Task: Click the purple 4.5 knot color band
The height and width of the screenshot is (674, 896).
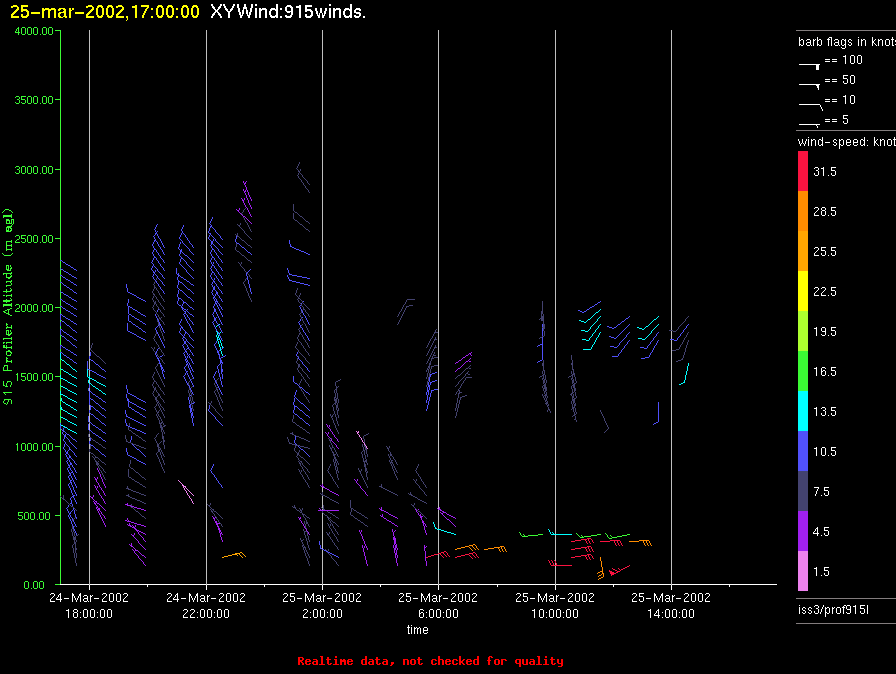Action: point(803,531)
